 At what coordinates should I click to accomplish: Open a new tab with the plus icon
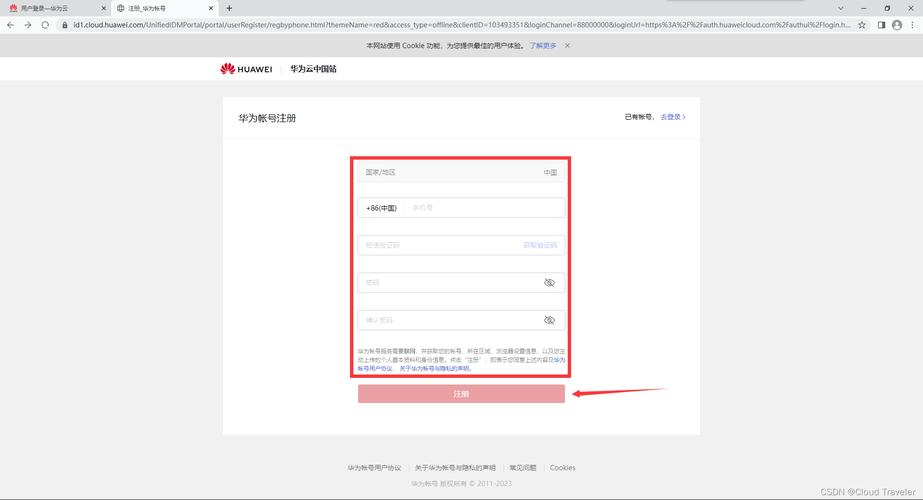point(229,8)
